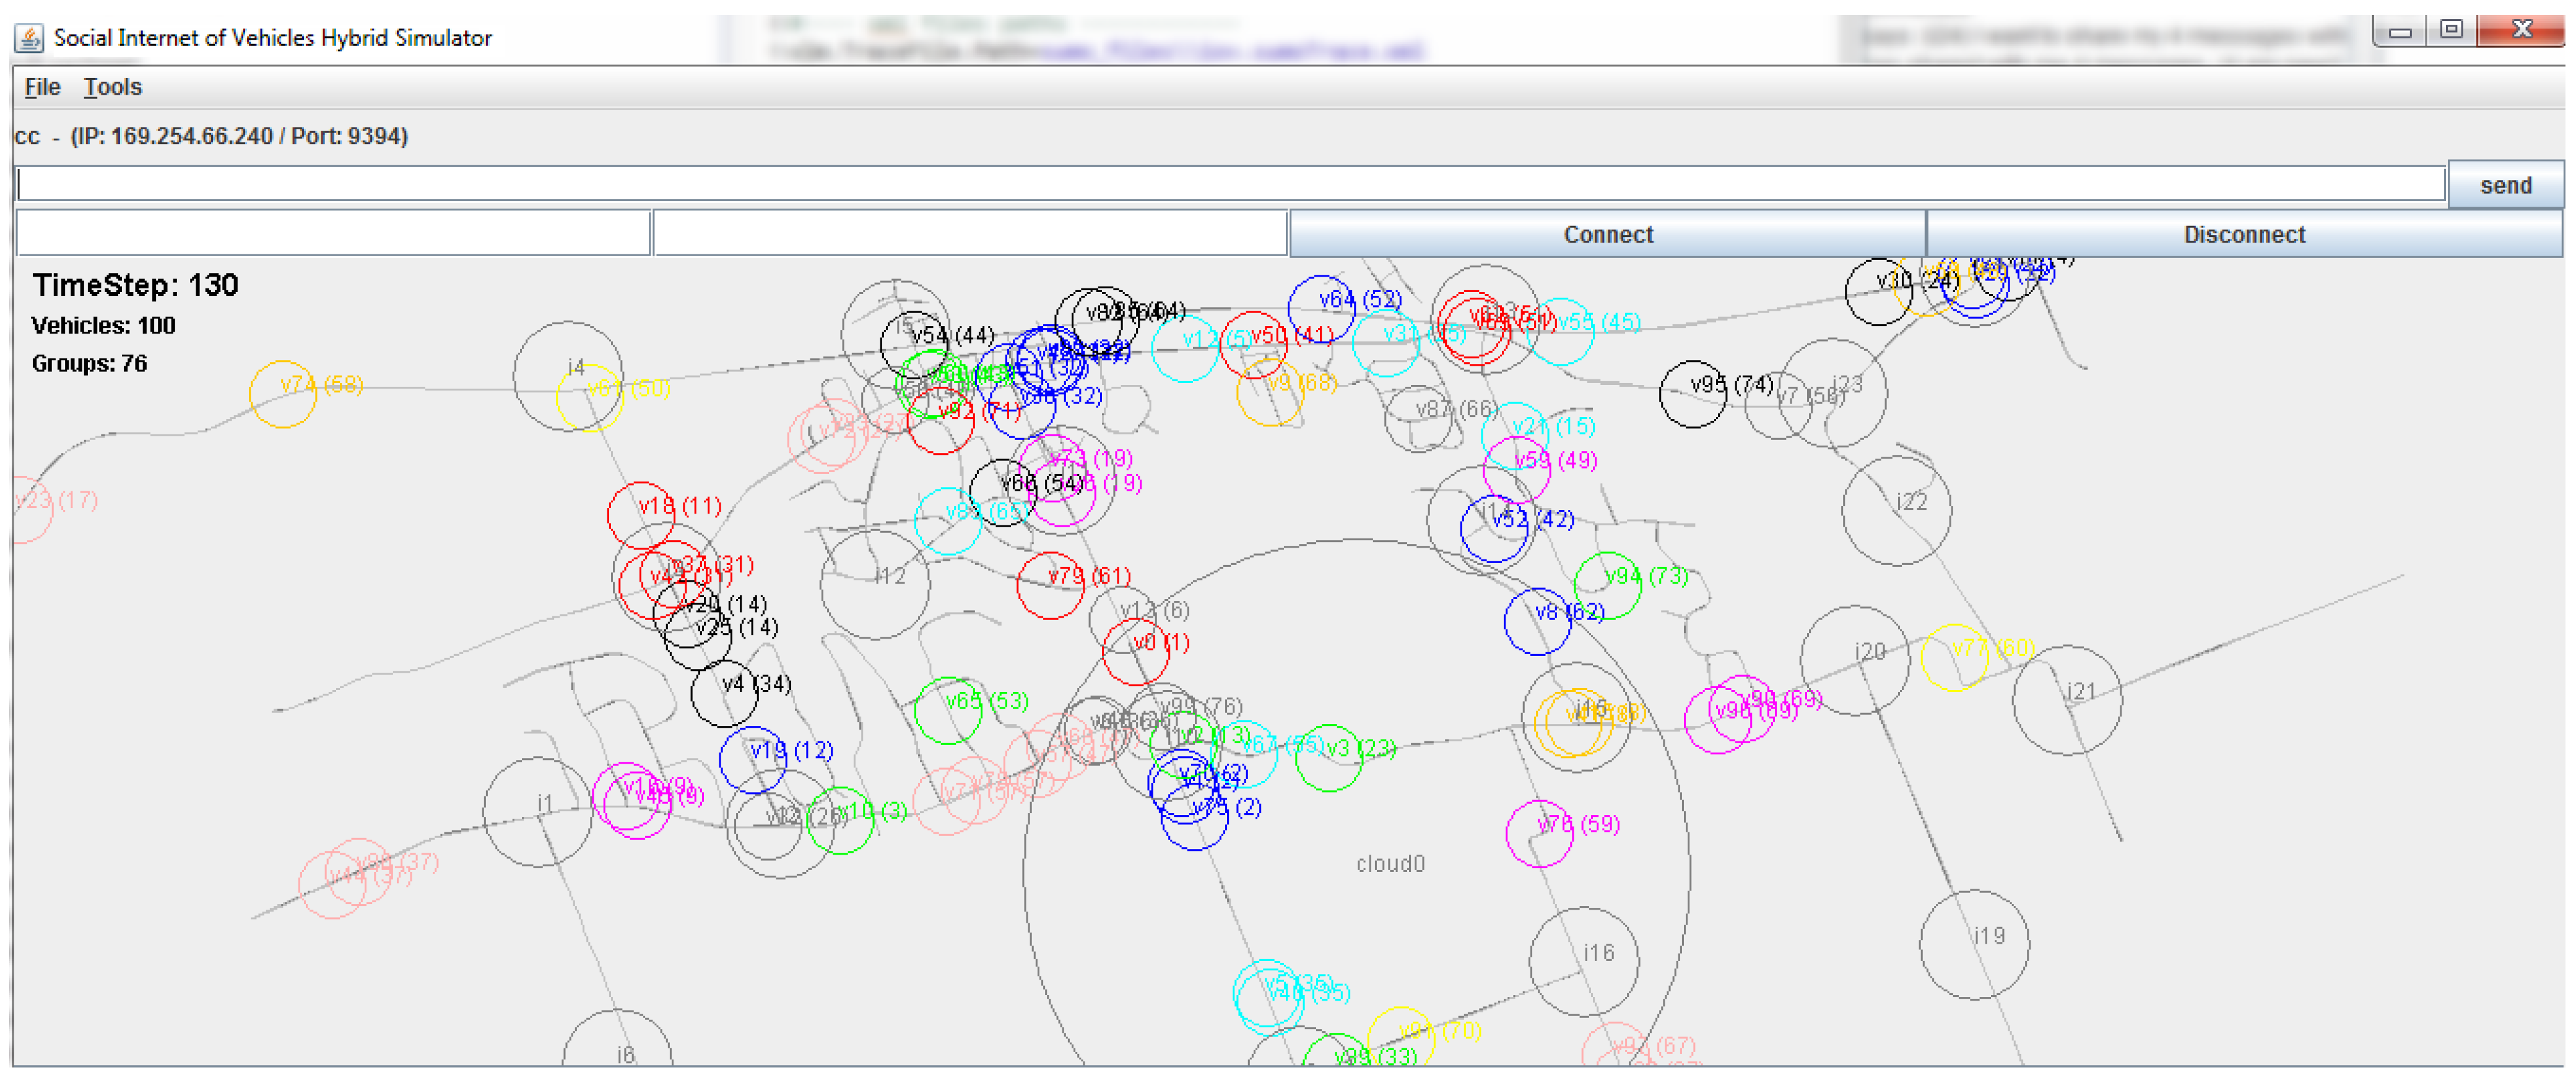Click the Vehicles: 100 text
The width and height of the screenshot is (2576, 1078).
click(104, 326)
